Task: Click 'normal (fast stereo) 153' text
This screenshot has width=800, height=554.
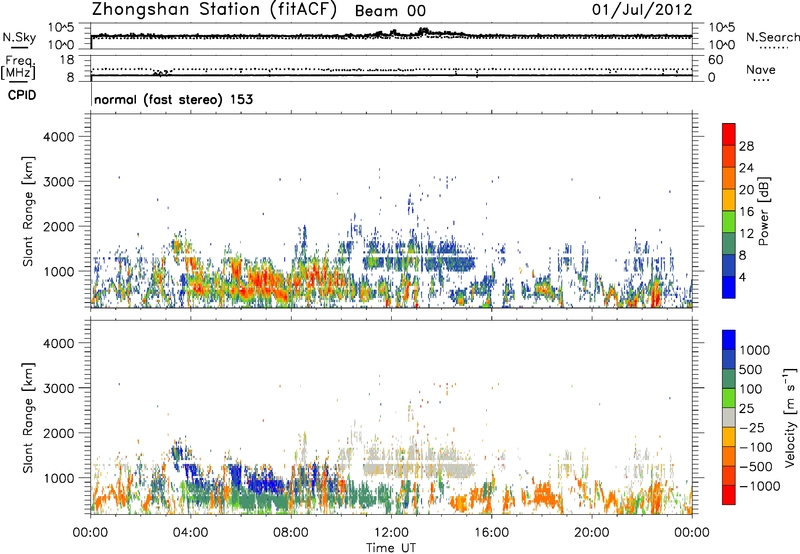Action: tap(173, 99)
